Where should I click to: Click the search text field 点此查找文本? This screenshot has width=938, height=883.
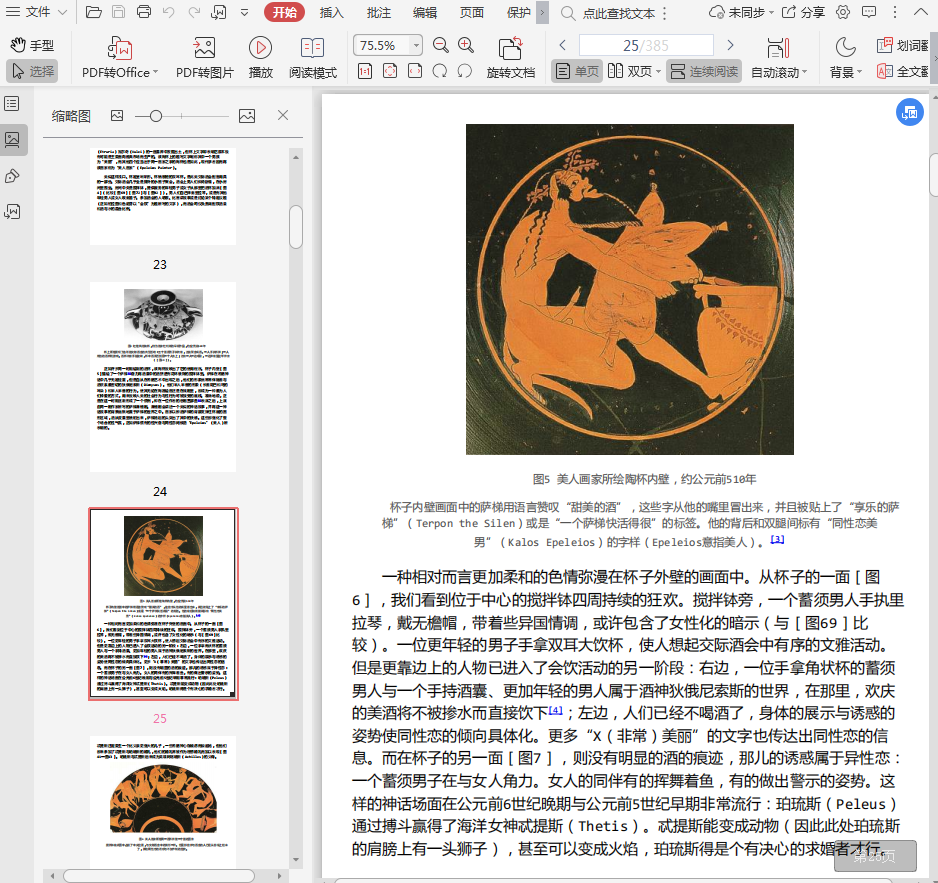click(619, 13)
